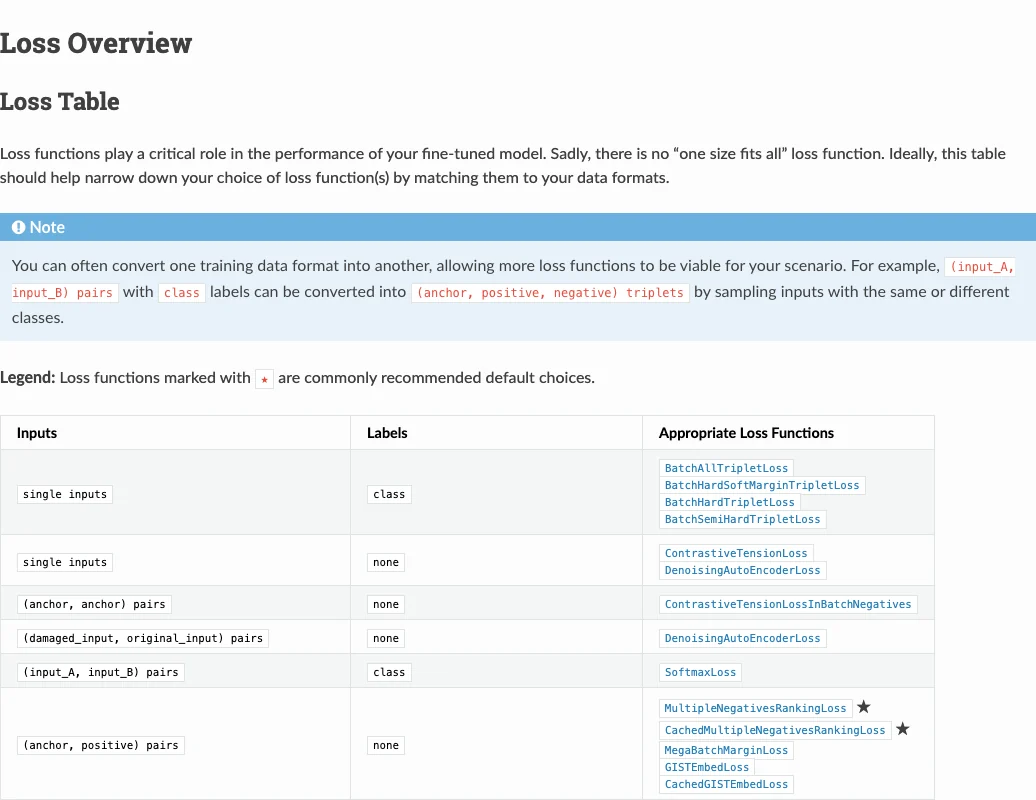Click the "Labels" column header
This screenshot has height=800, width=1036.
pyautogui.click(x=387, y=433)
